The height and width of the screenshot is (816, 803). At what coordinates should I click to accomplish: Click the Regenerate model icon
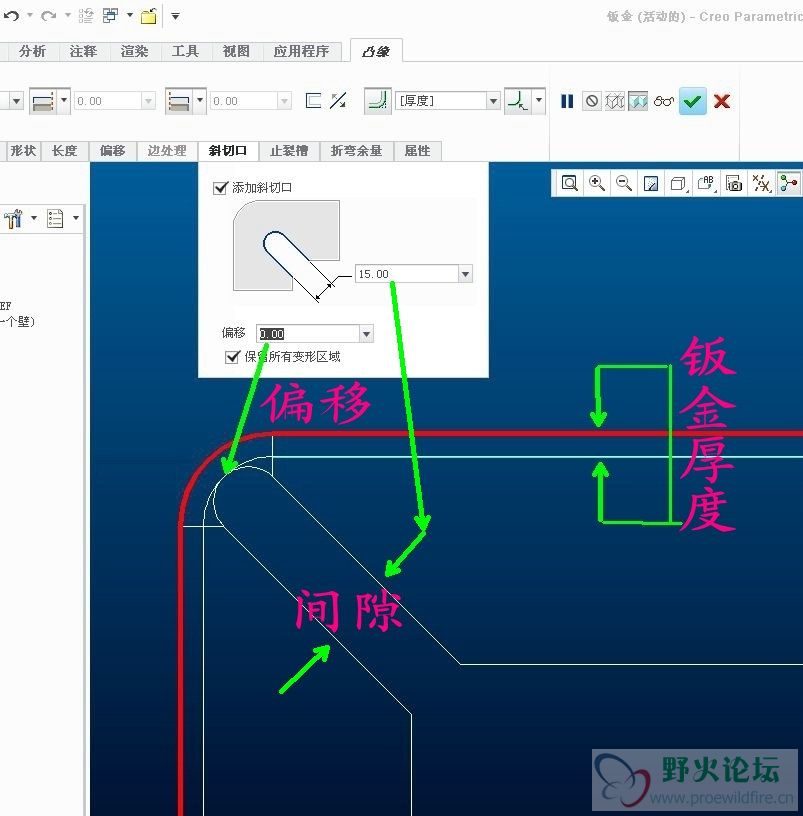point(85,16)
